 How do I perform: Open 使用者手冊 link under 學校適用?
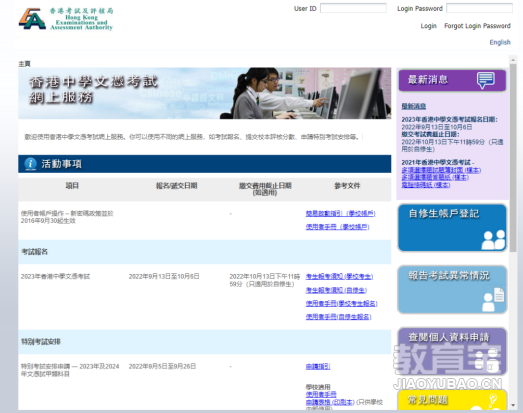(321, 394)
